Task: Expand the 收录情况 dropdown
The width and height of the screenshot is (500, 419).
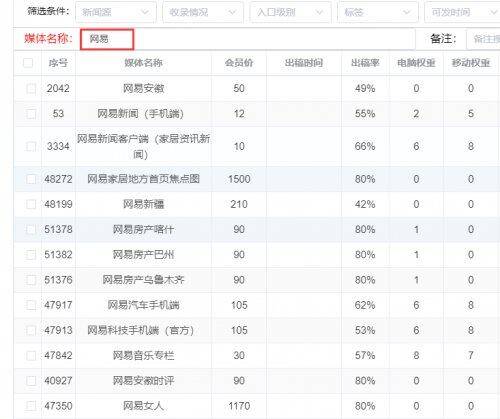Action: tap(203, 12)
